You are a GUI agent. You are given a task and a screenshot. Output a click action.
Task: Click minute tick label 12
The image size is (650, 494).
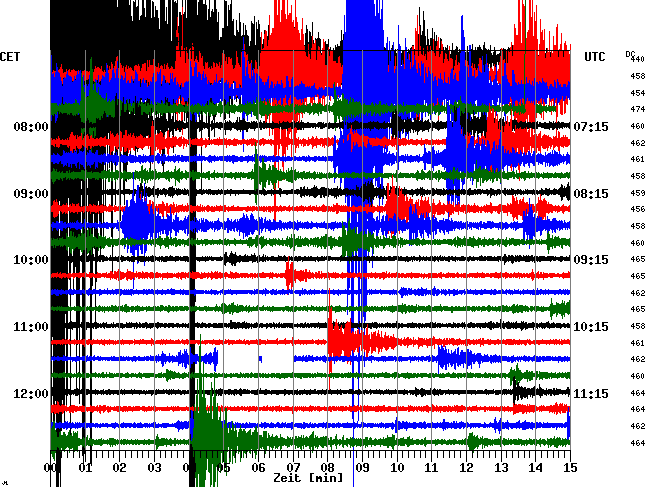[x=466, y=468]
